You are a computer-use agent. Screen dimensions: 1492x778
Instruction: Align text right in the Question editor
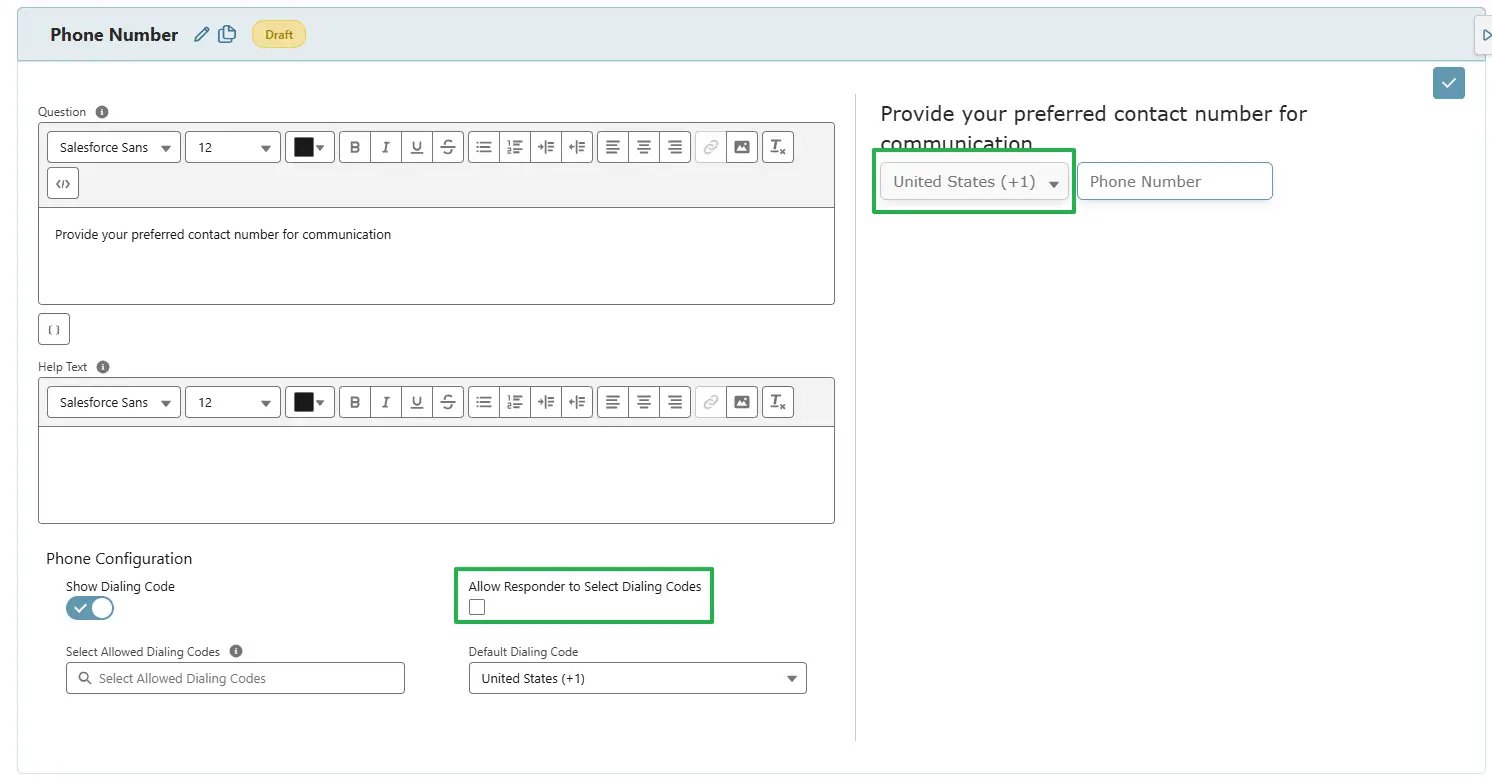pyautogui.click(x=675, y=147)
